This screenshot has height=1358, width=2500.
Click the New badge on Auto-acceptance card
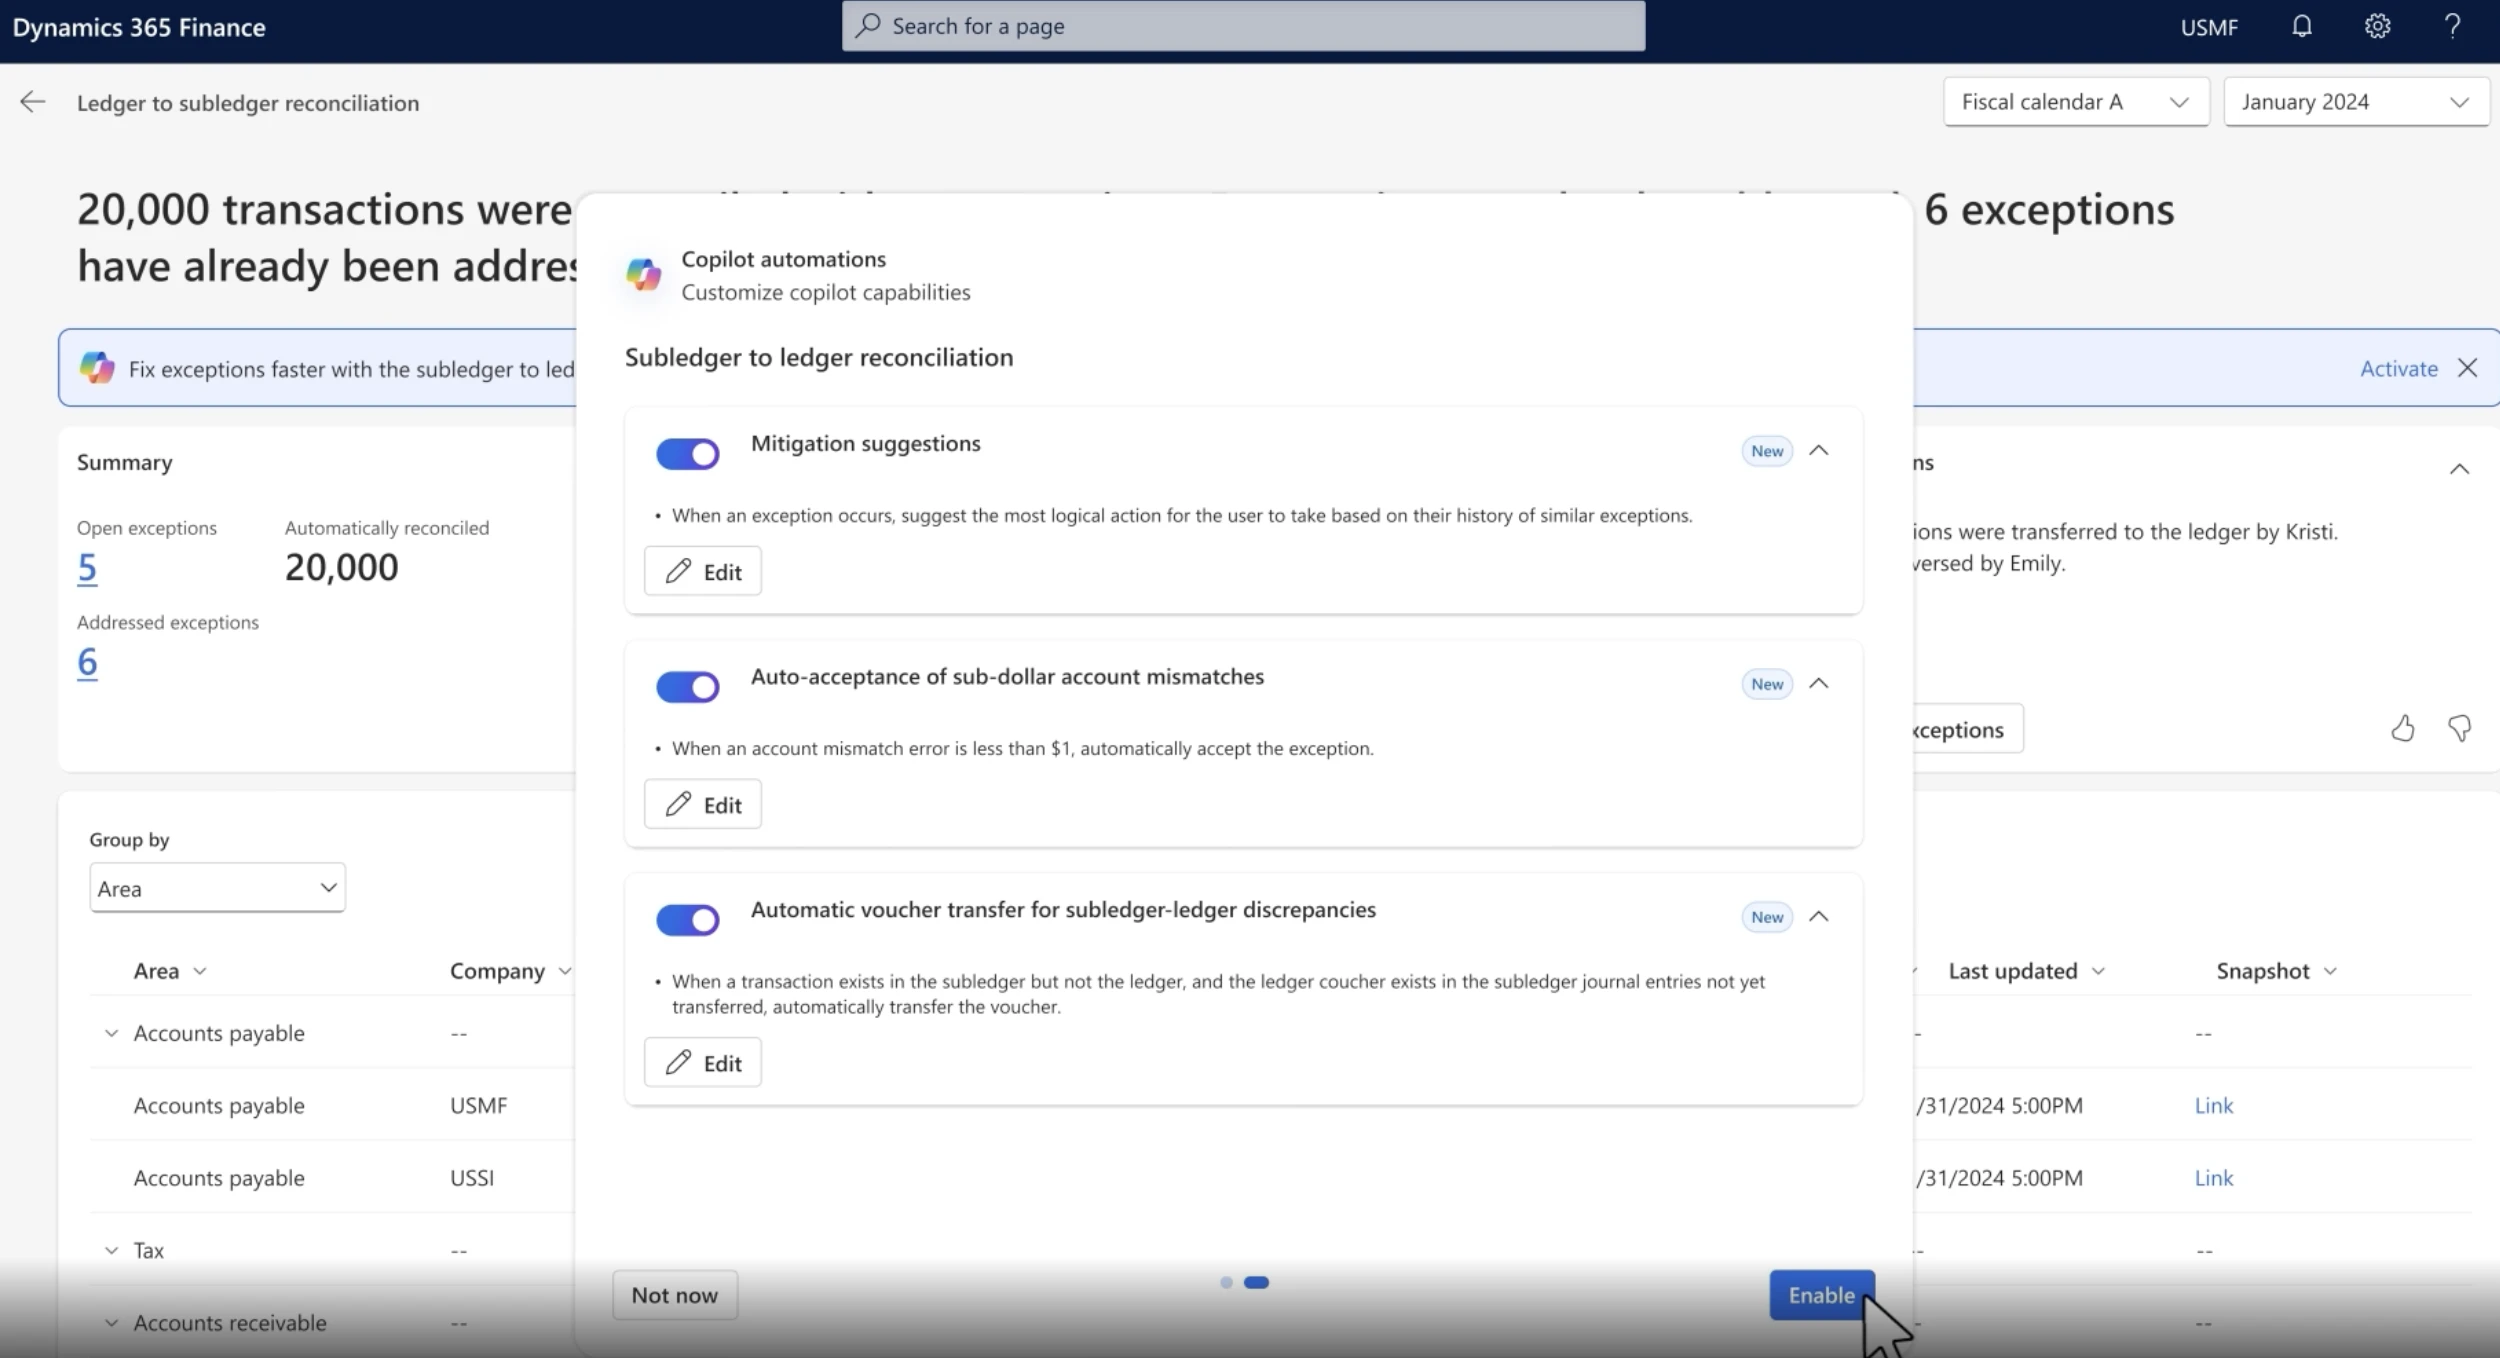tap(1767, 684)
